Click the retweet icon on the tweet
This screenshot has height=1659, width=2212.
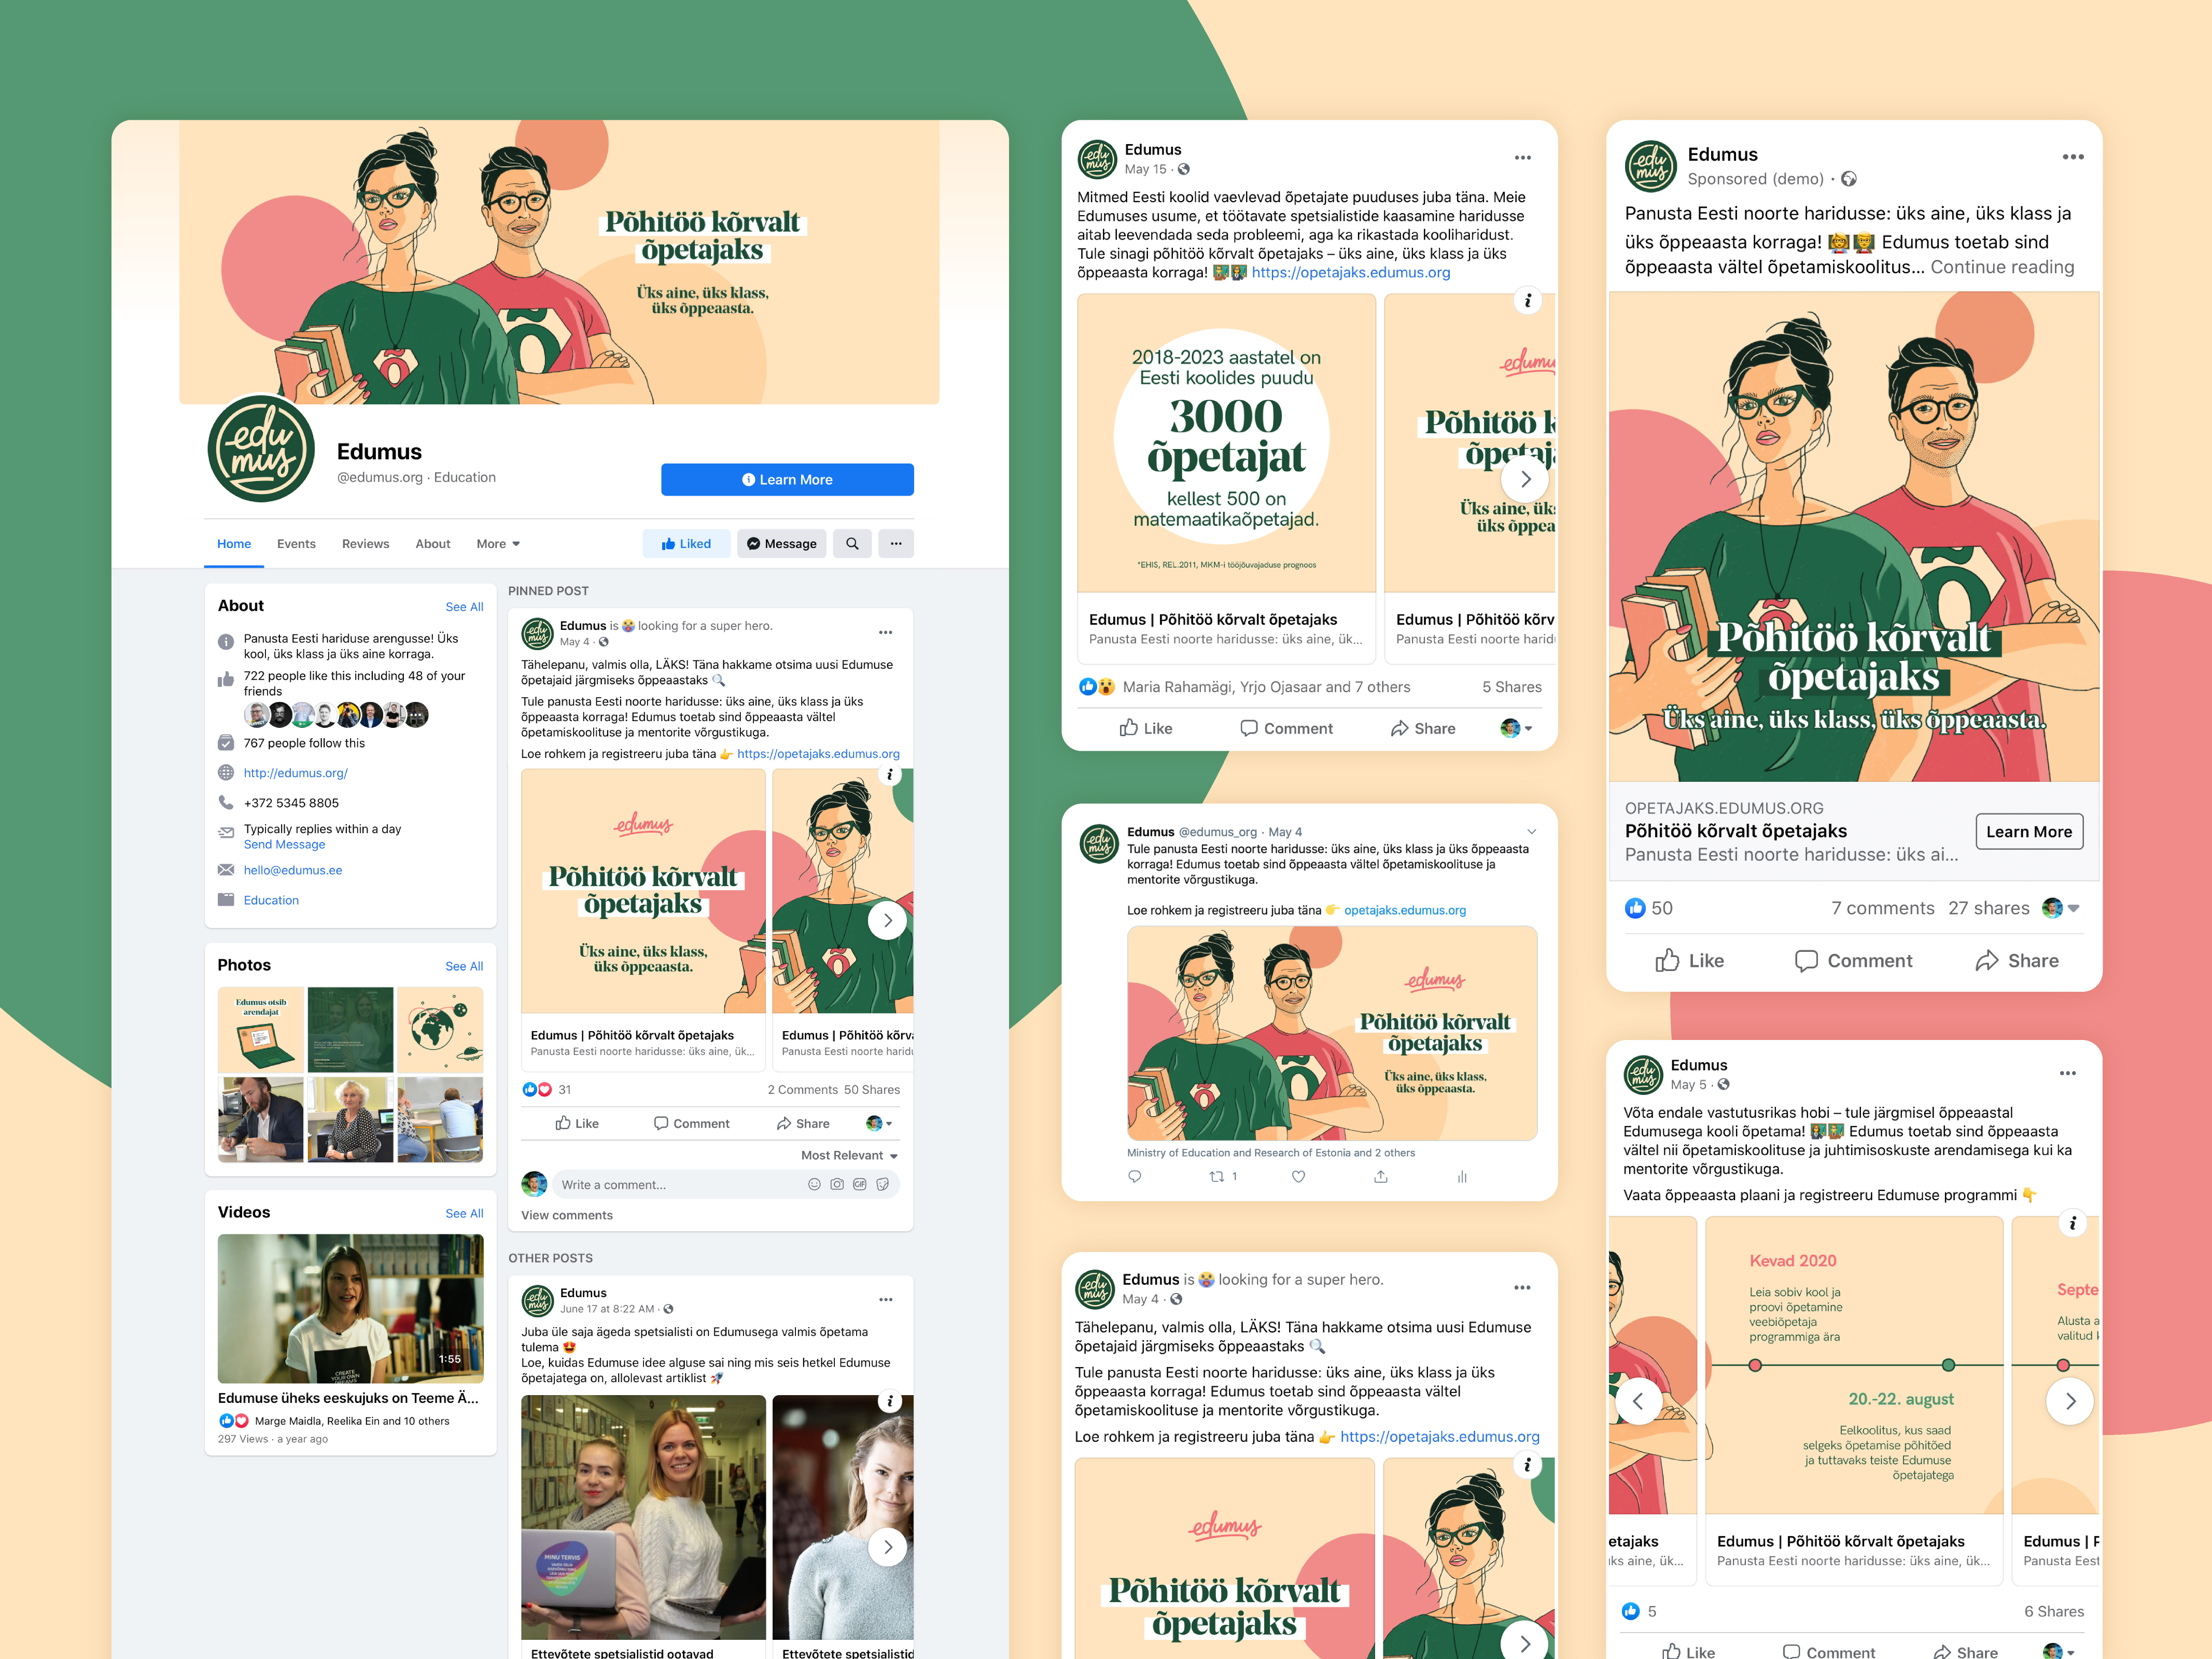coord(1217,1176)
